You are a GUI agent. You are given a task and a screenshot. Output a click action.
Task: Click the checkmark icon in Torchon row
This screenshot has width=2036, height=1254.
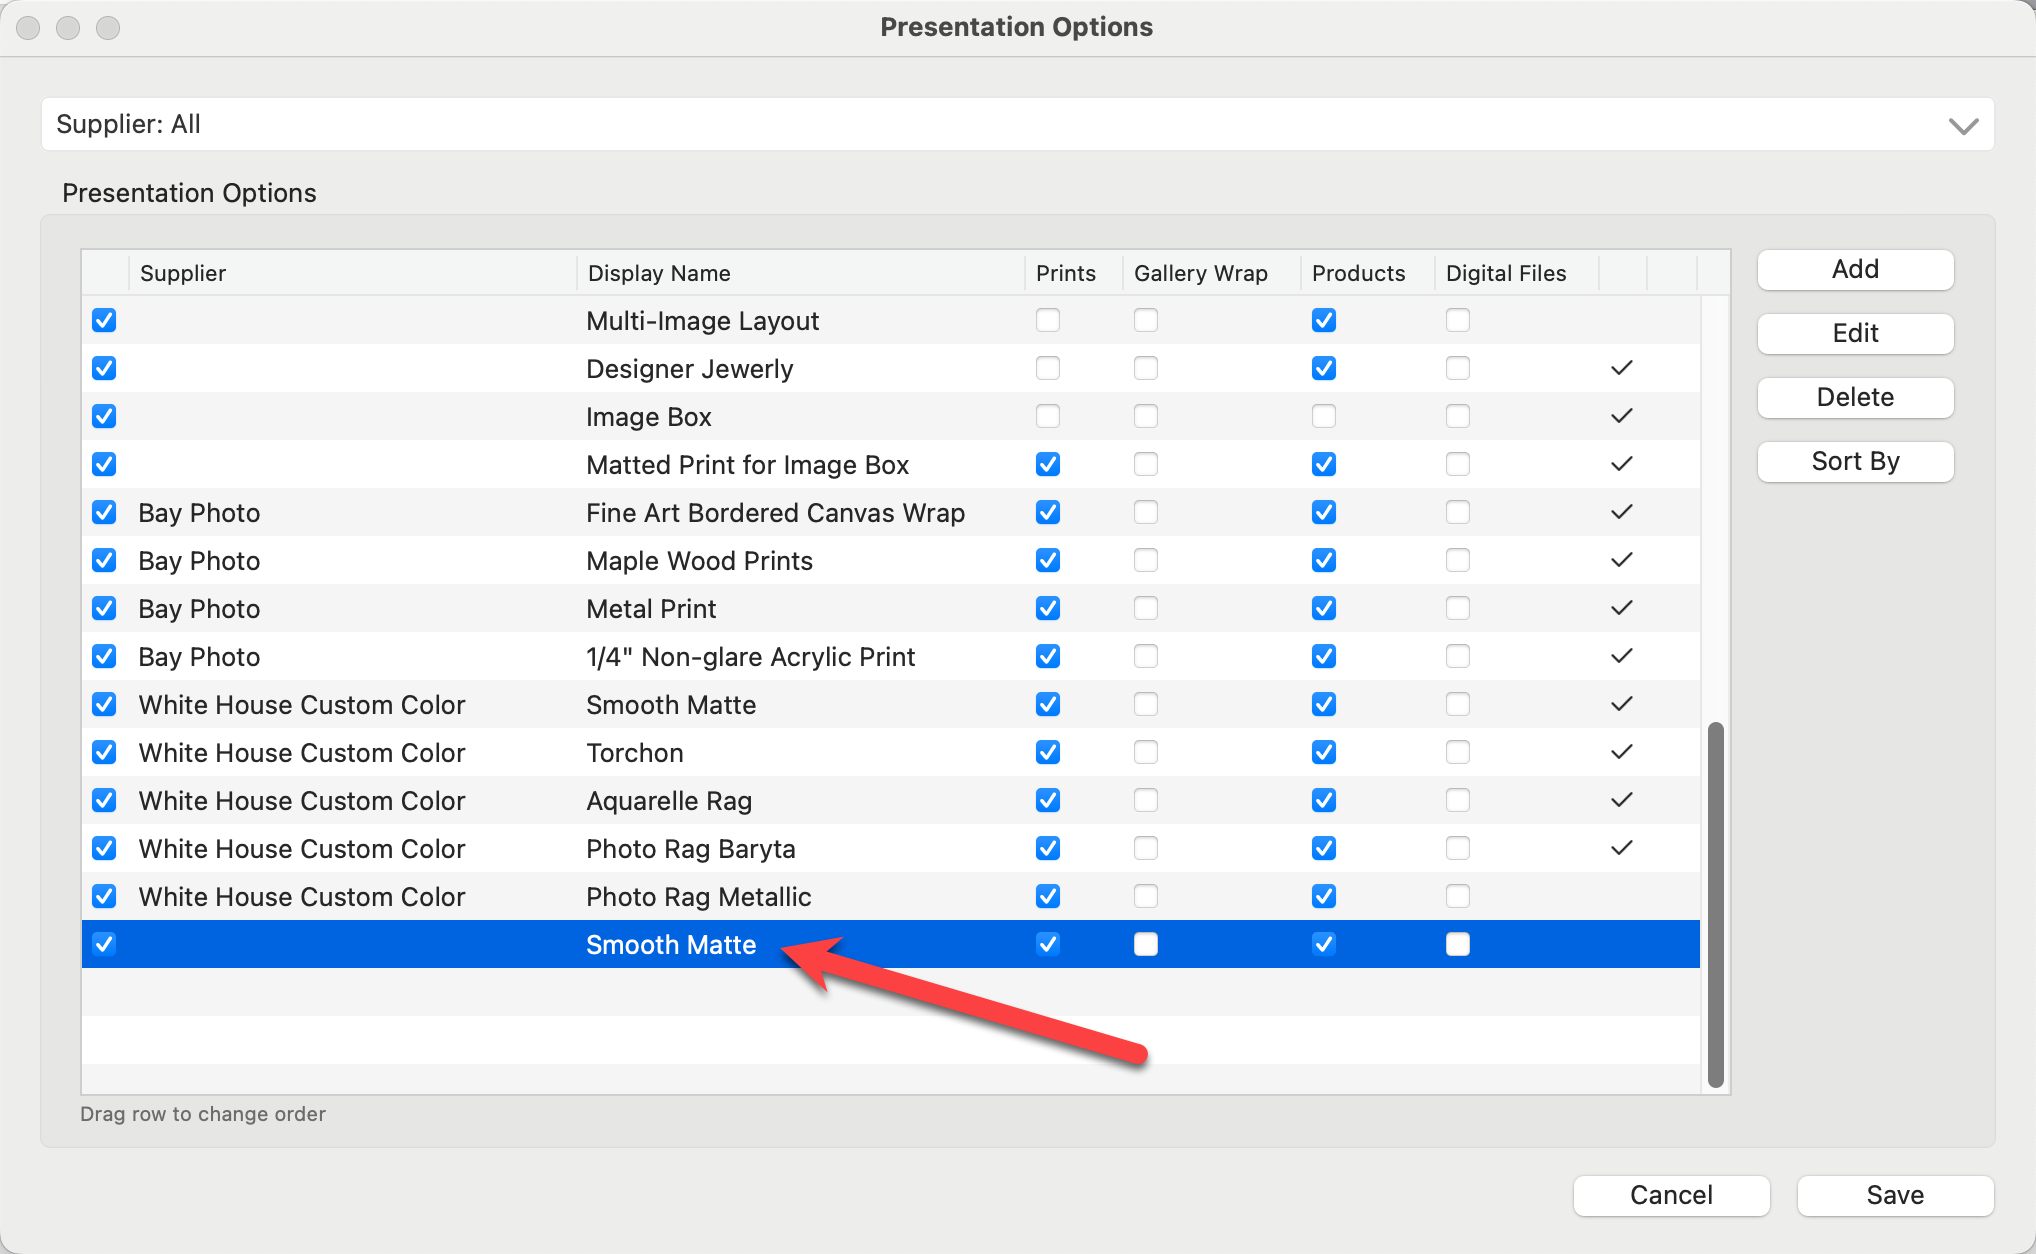tap(1621, 752)
